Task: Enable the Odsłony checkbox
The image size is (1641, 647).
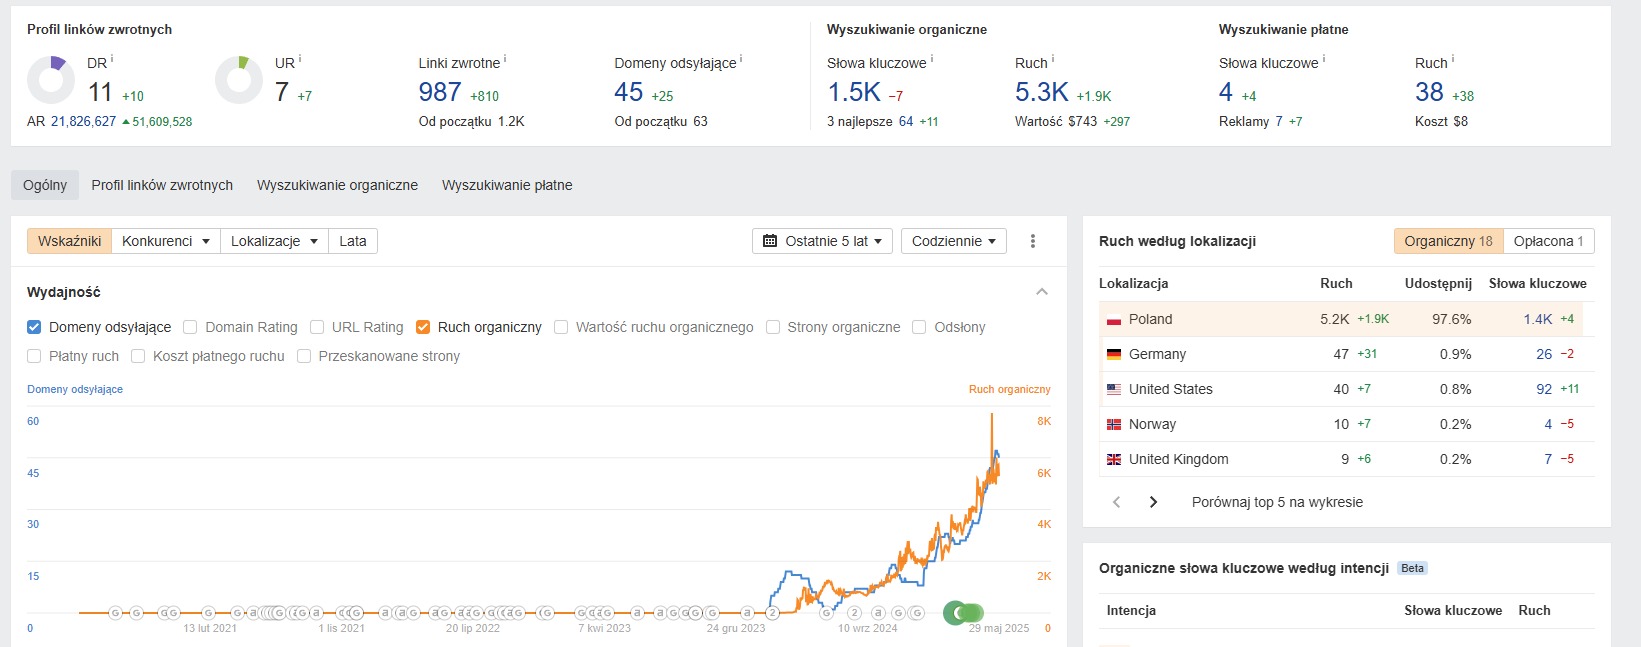Action: 919,327
